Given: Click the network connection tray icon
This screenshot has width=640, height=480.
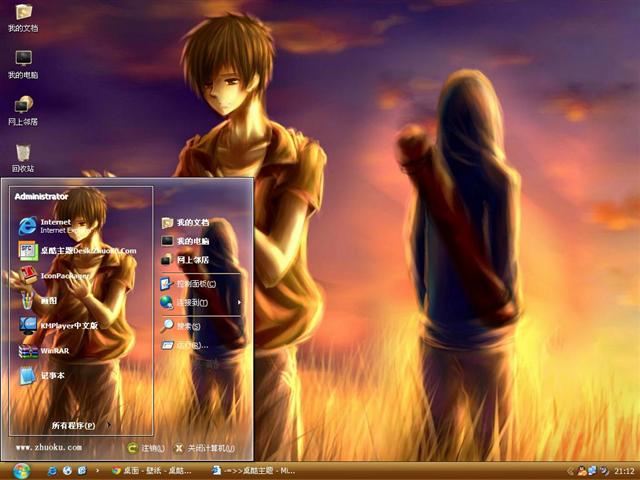Looking at the screenshot, I should click(592, 471).
